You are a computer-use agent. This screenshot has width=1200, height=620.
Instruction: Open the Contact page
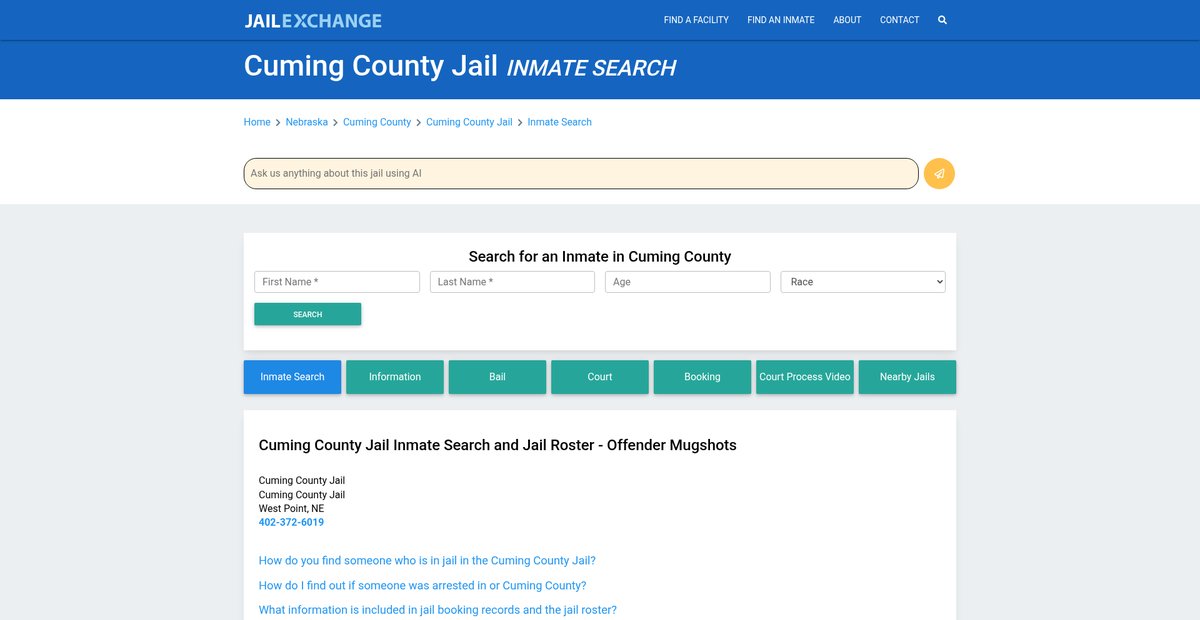899,20
